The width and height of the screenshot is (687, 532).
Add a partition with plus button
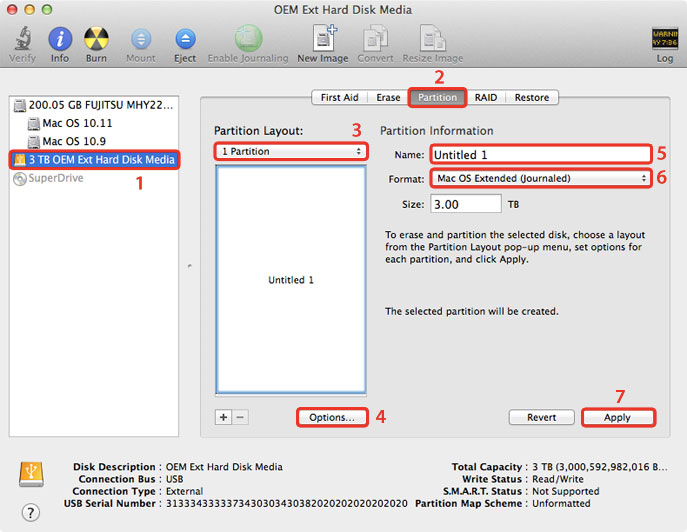(x=223, y=416)
